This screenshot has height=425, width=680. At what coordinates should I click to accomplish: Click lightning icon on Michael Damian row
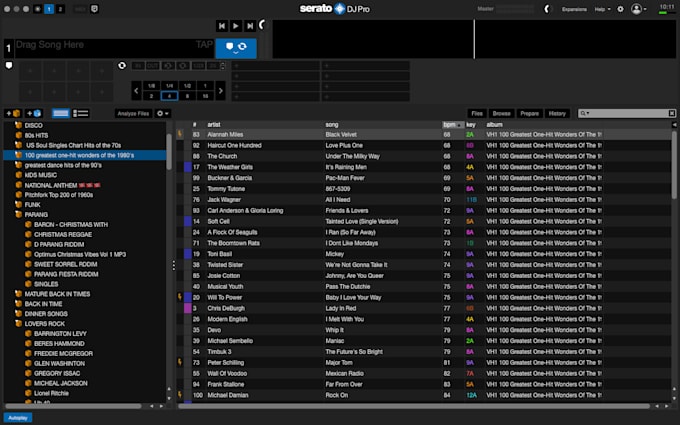click(x=180, y=395)
